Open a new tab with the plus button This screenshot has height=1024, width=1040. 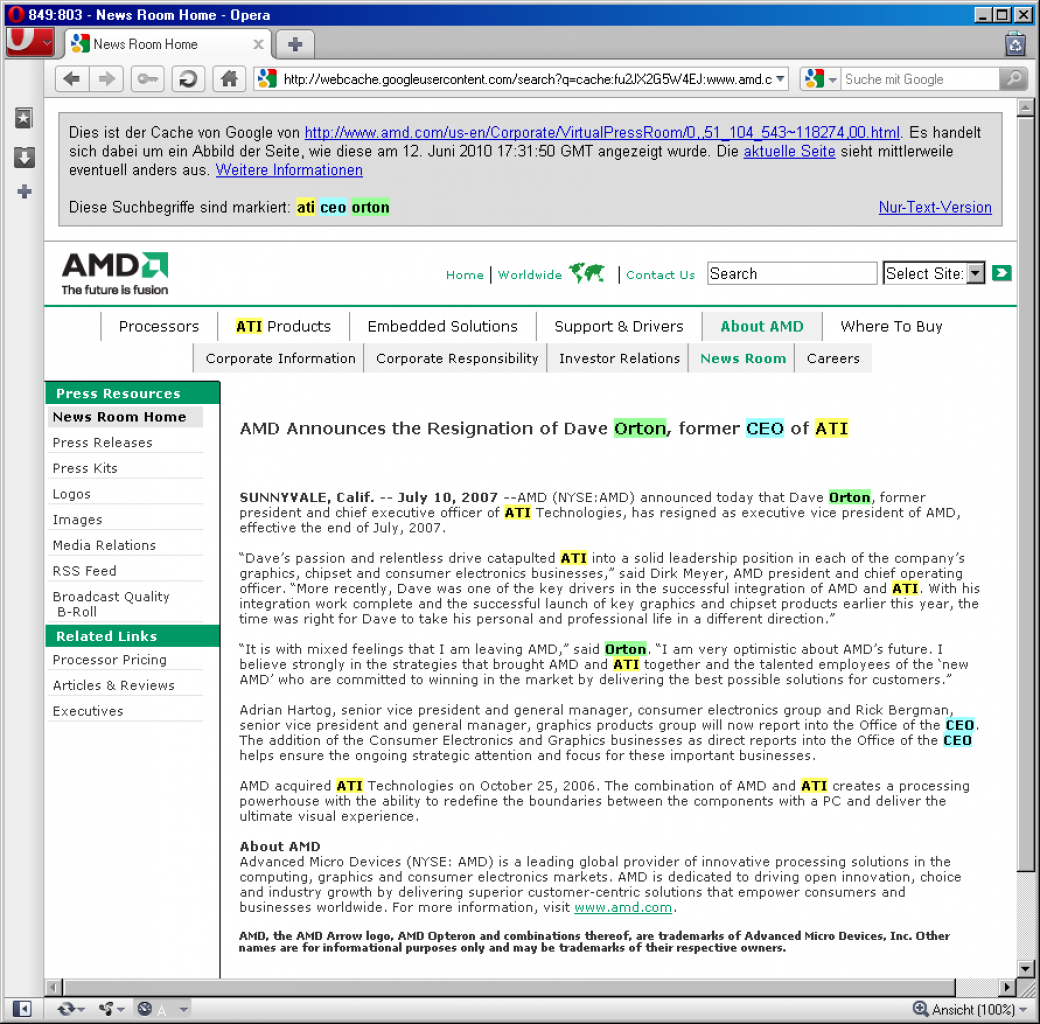[295, 44]
